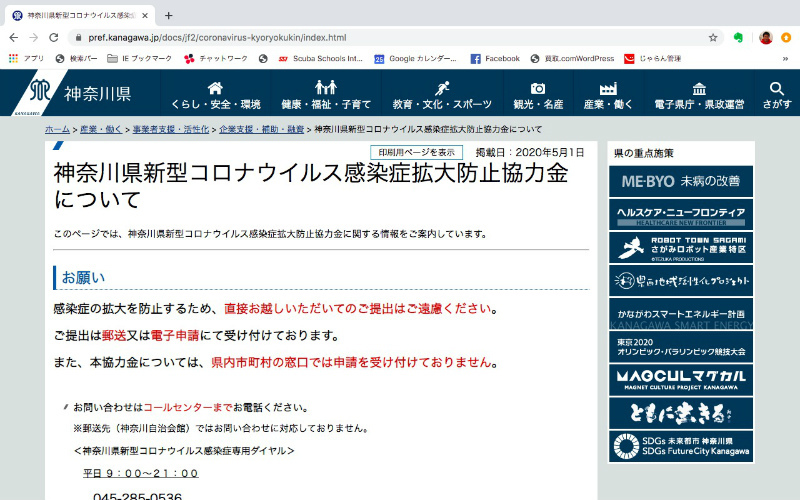Click the 掲載日：2020年5月1日 text

530,153
